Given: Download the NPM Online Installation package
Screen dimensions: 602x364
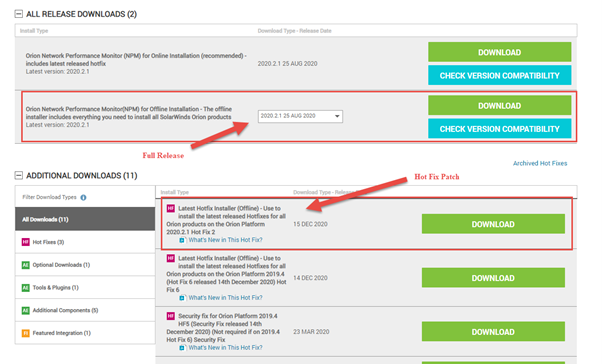Looking at the screenshot, I should (x=499, y=52).
